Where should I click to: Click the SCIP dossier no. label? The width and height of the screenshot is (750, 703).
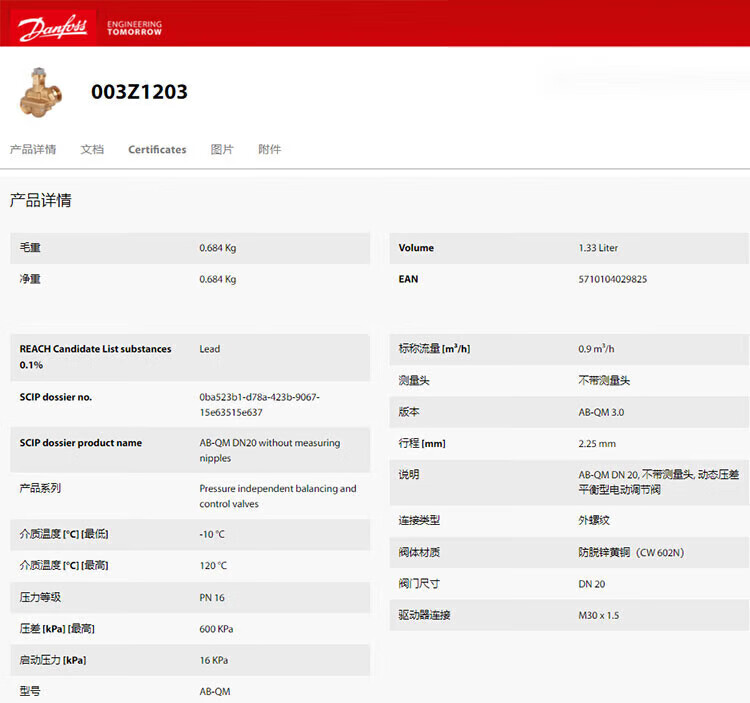[55, 397]
